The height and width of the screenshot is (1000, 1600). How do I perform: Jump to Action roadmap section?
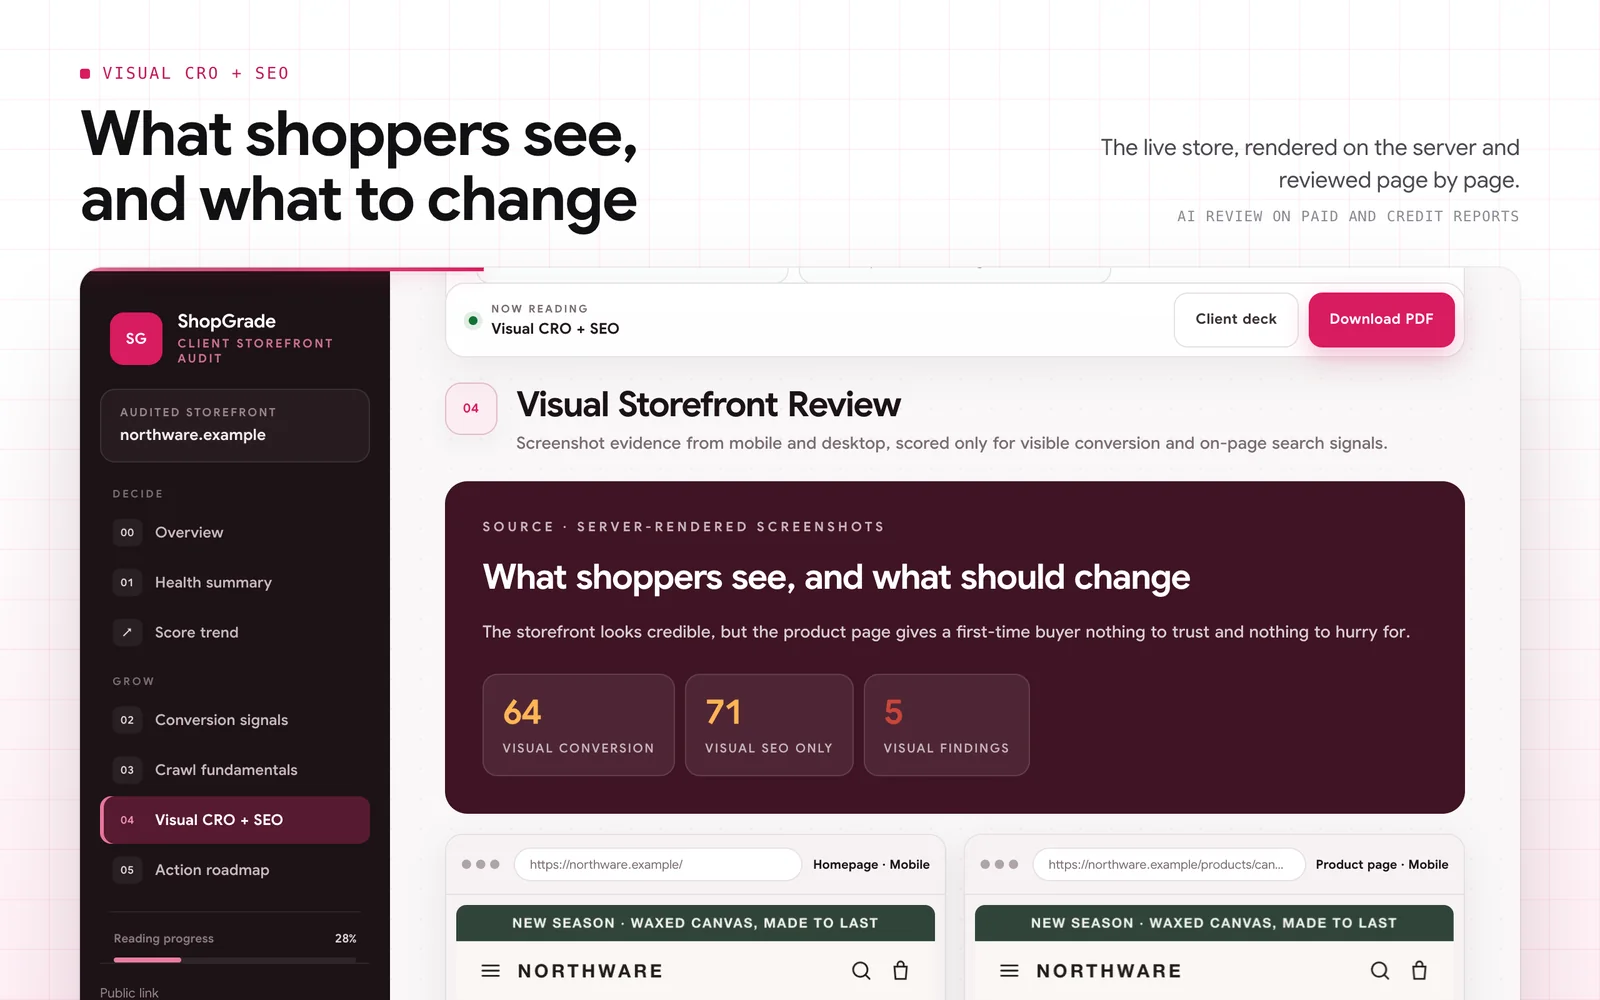(x=235, y=870)
